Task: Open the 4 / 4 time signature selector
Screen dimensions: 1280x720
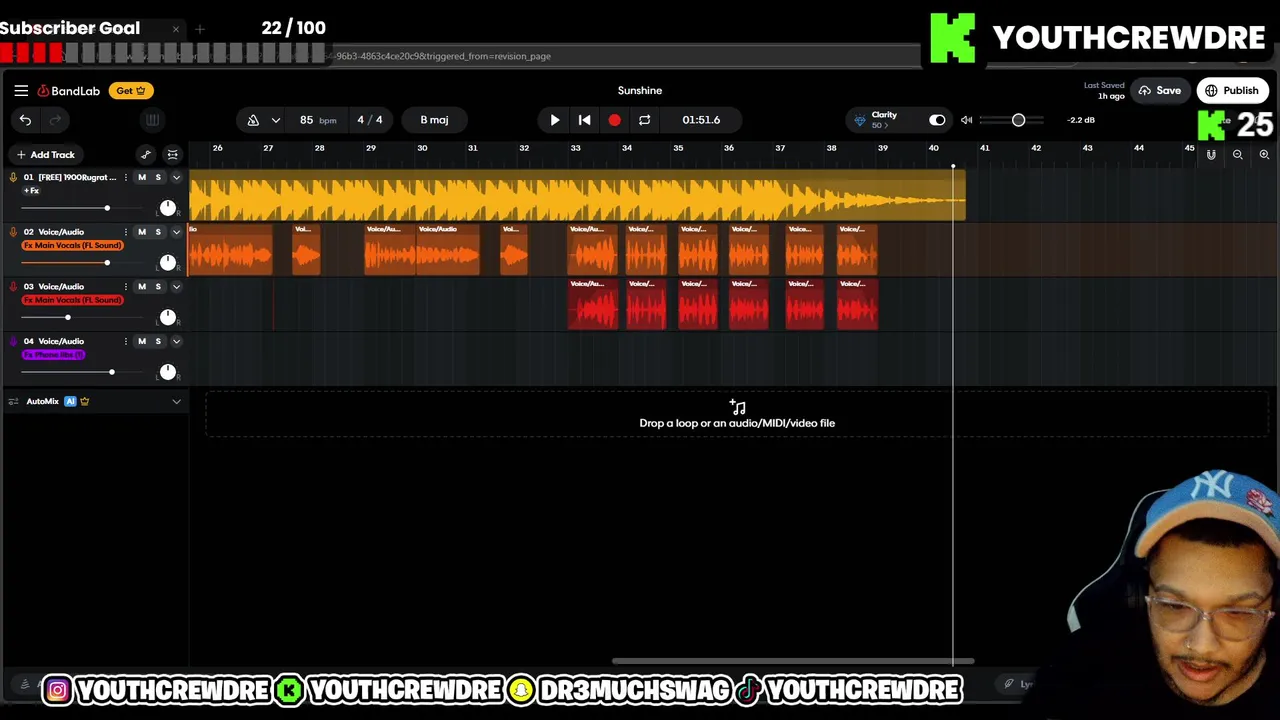Action: pyautogui.click(x=370, y=120)
